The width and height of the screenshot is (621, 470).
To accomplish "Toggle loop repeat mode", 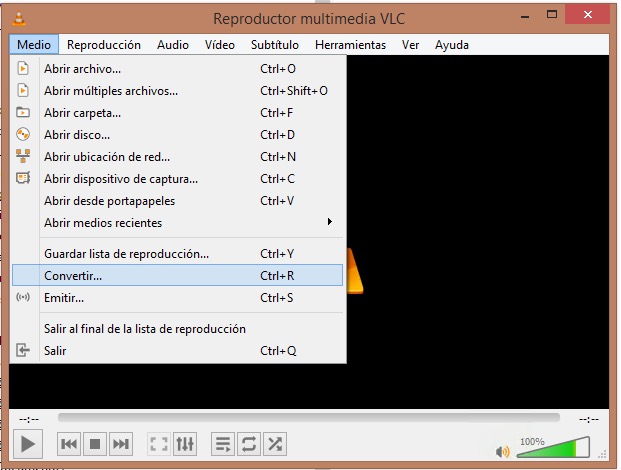I will (x=249, y=444).
